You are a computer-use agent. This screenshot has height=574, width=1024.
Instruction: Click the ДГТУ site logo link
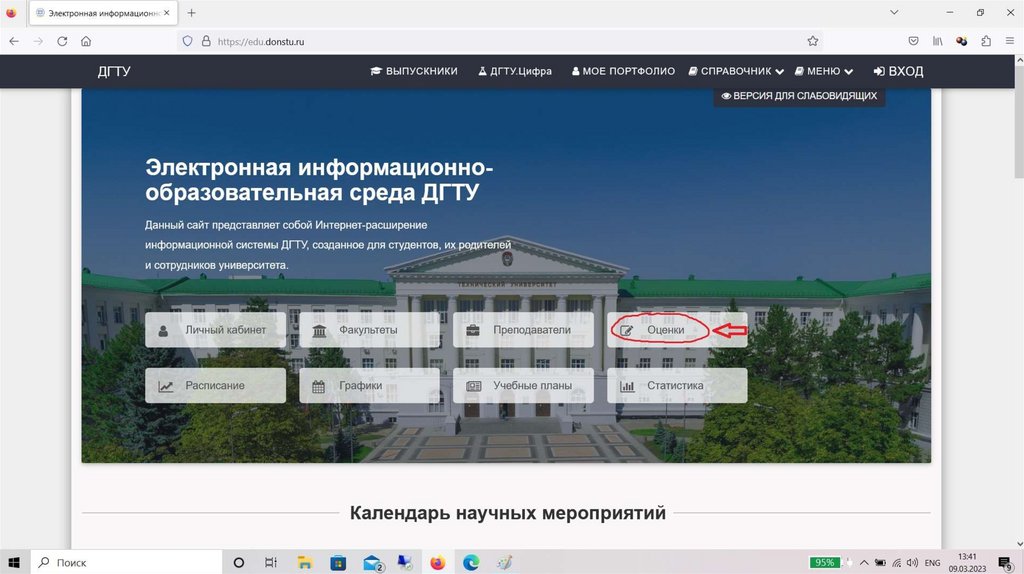(114, 71)
